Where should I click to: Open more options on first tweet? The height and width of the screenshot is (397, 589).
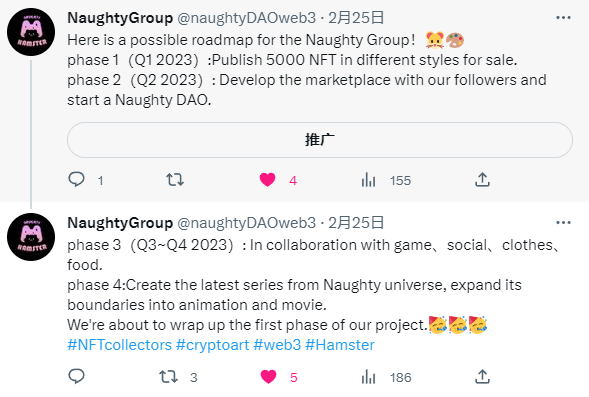[x=563, y=18]
